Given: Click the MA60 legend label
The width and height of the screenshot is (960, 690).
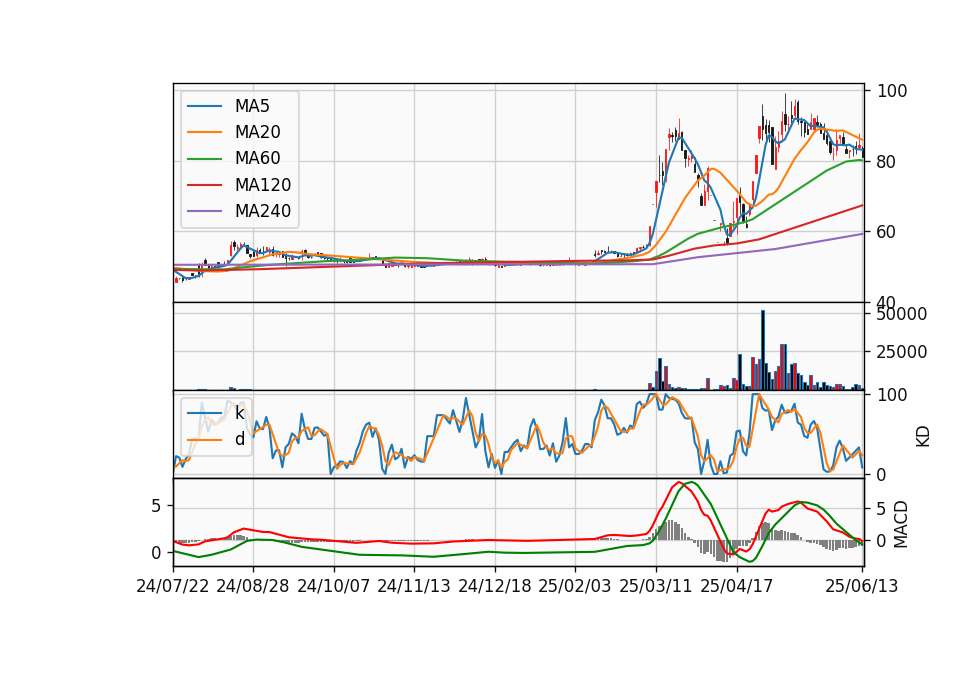Looking at the screenshot, I should 257,159.
